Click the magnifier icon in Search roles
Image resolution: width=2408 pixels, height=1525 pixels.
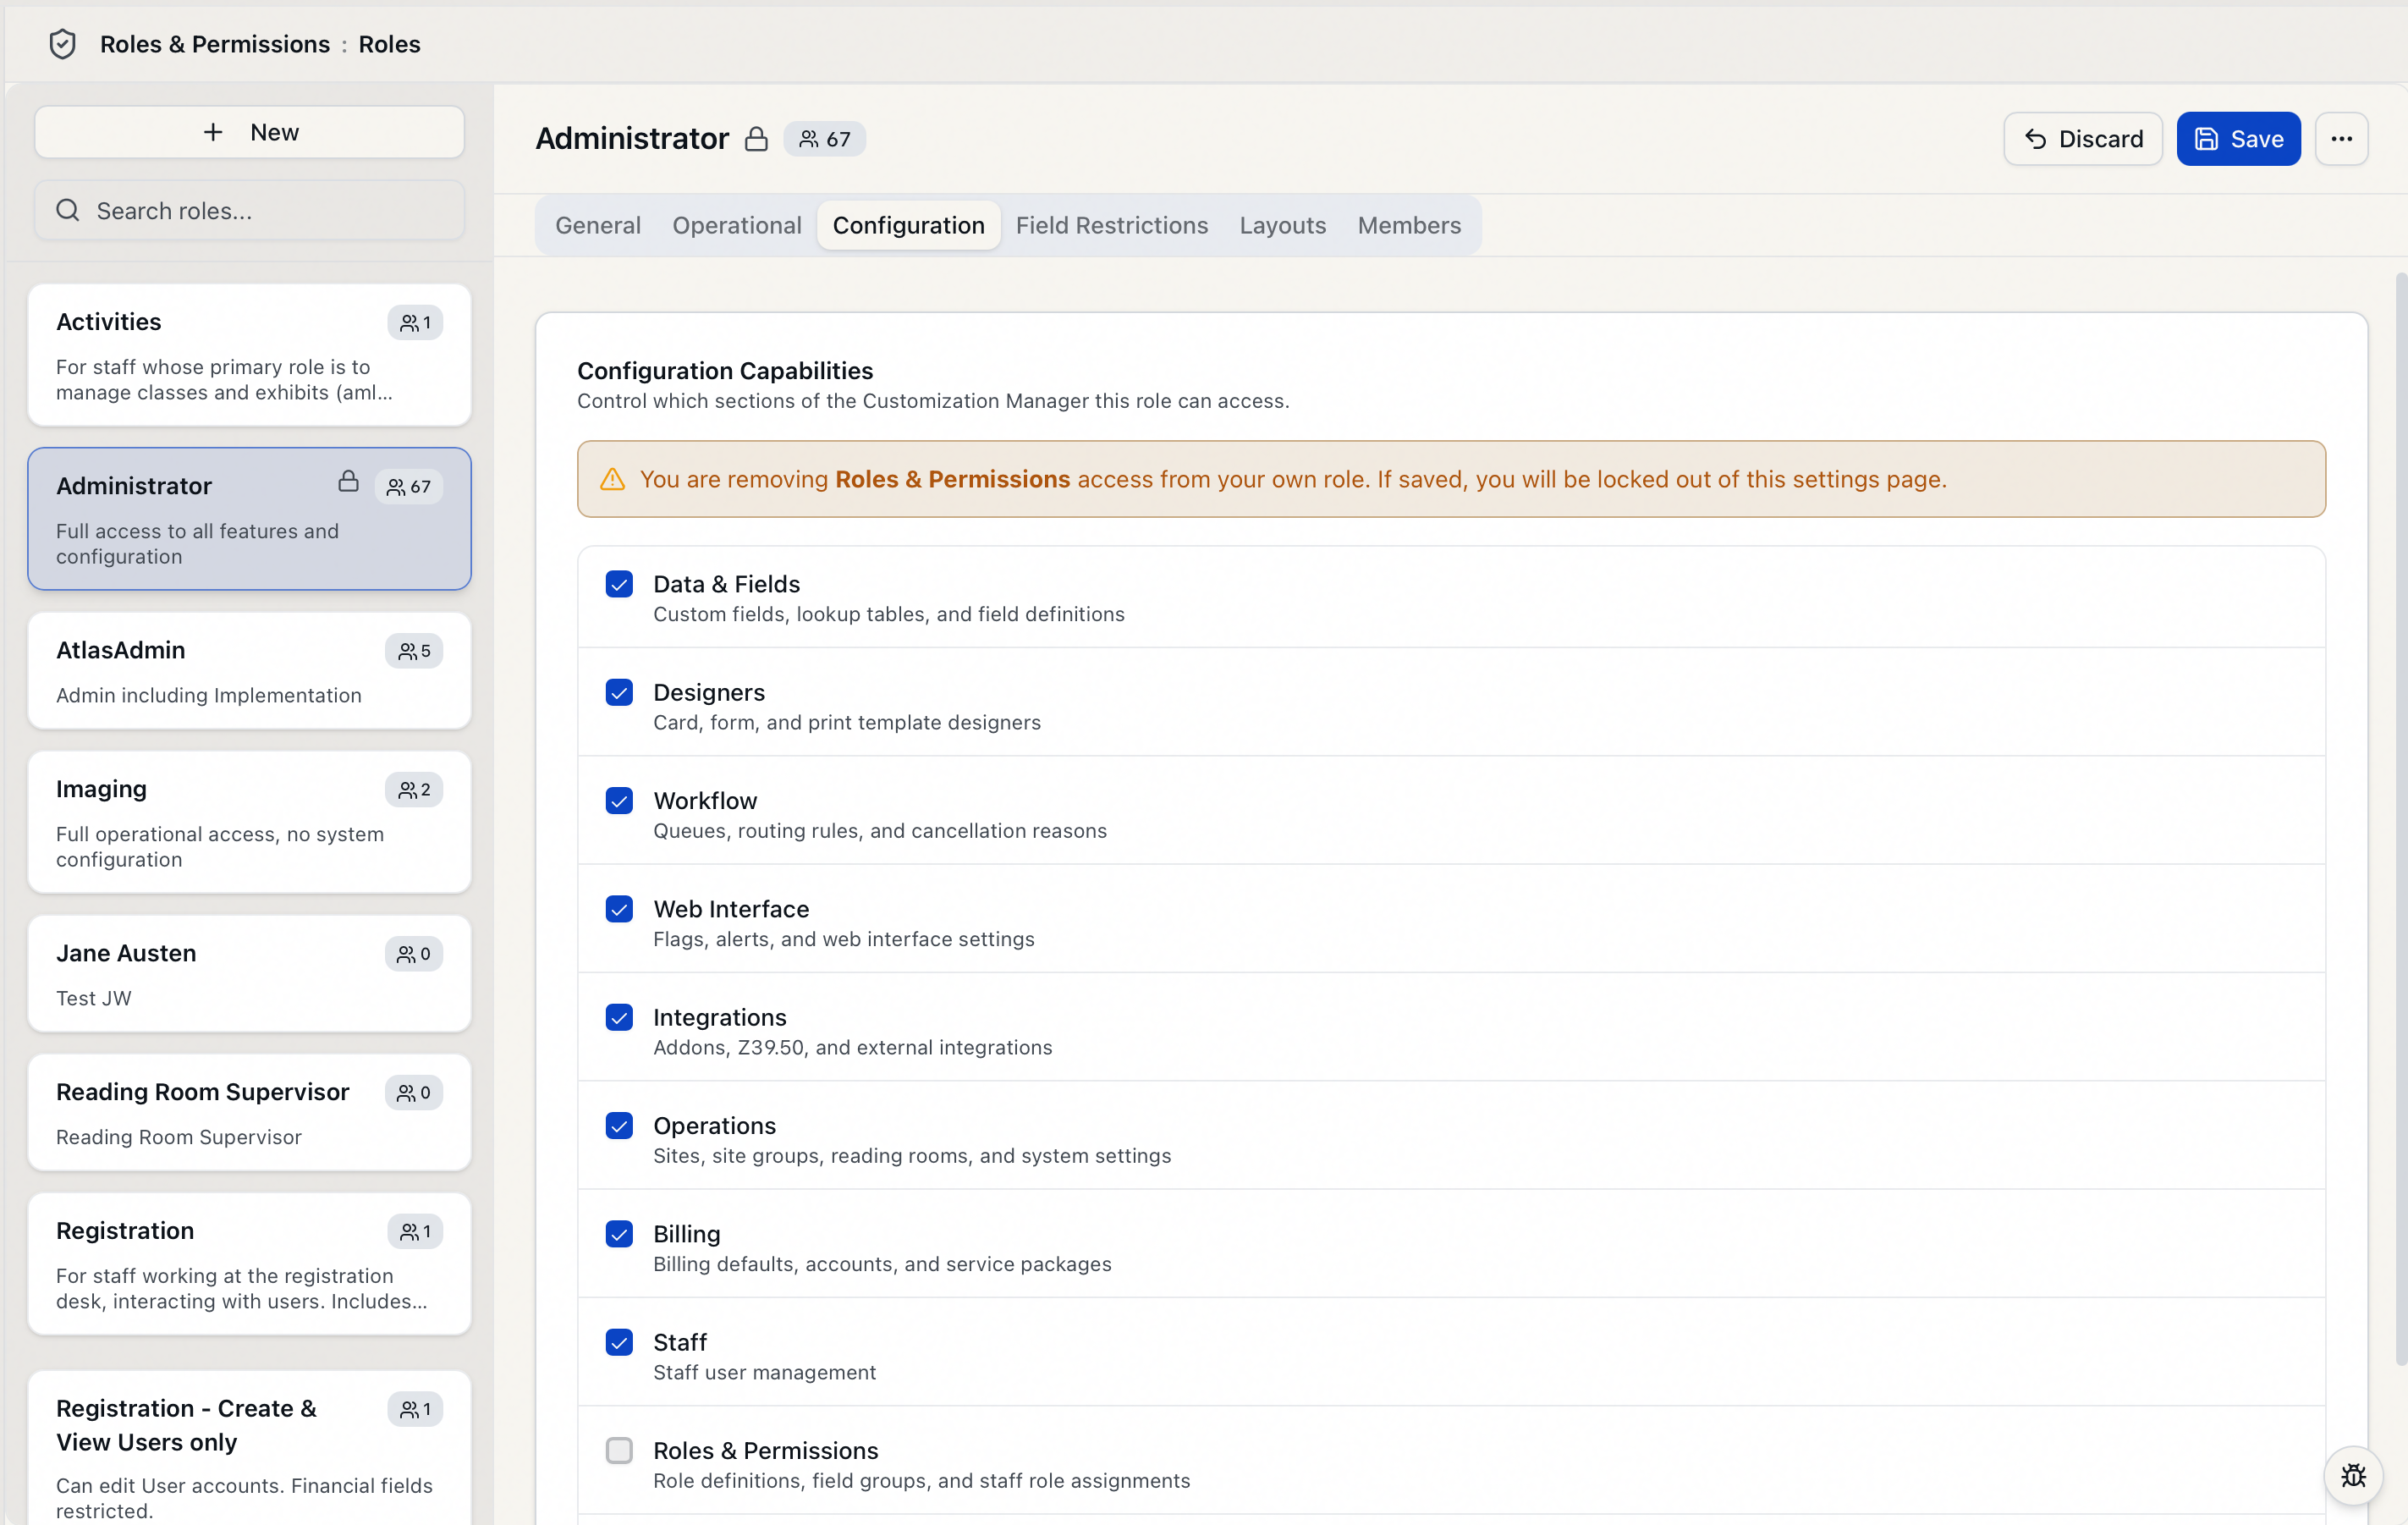tap(68, 210)
